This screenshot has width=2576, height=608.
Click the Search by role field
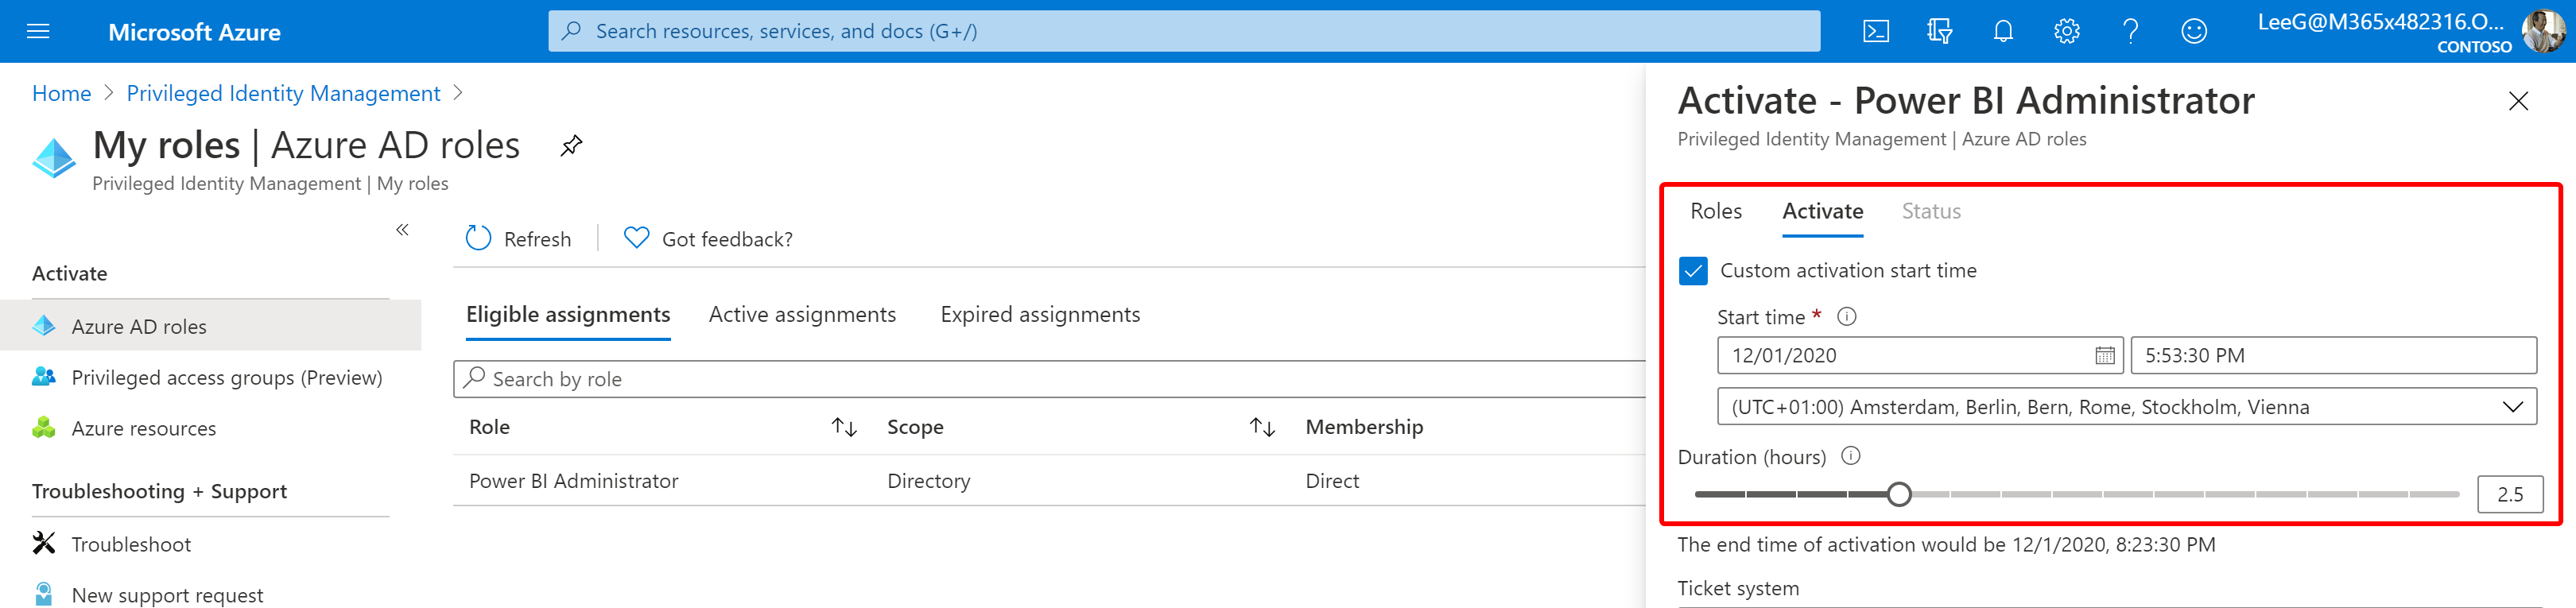pos(1049,379)
